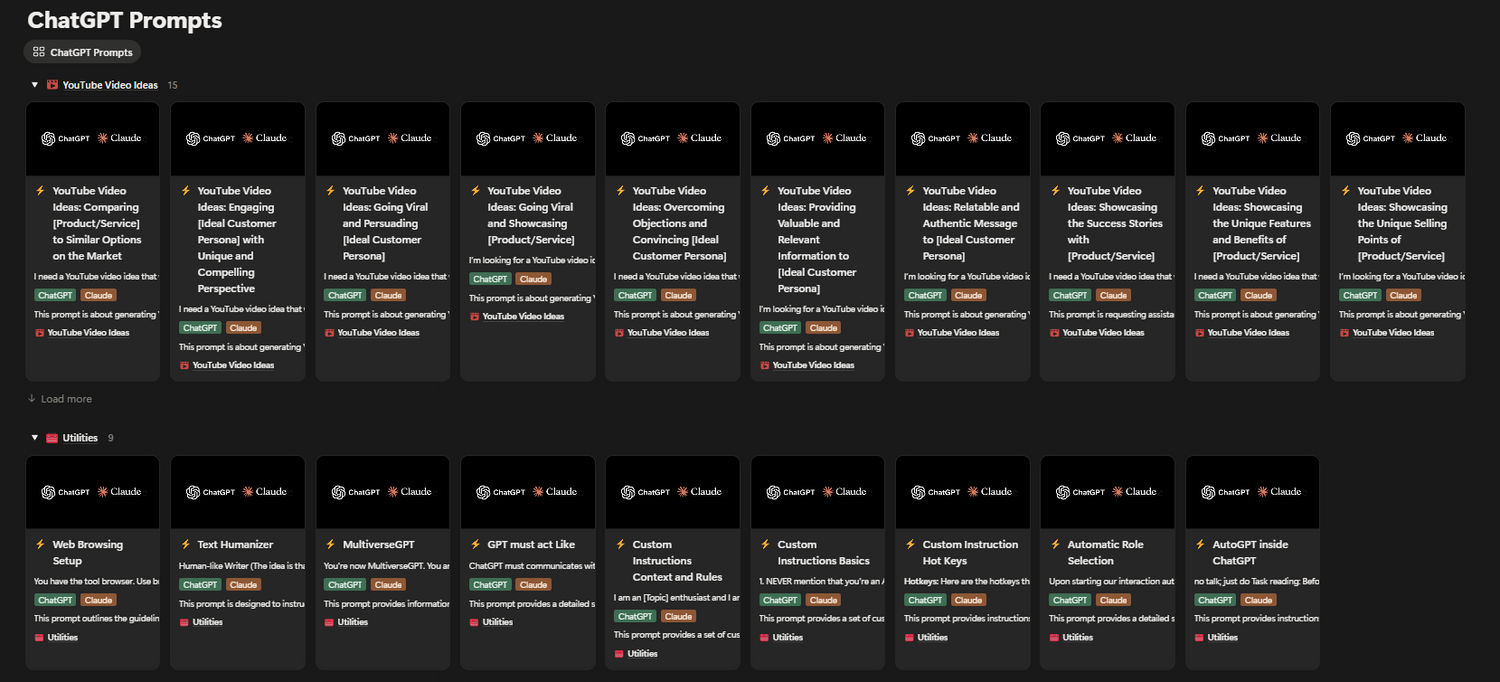Viewport: 1500px width, 682px height.
Task: Click the lightning icon beside Unique Selling Points card
Action: [1346, 191]
